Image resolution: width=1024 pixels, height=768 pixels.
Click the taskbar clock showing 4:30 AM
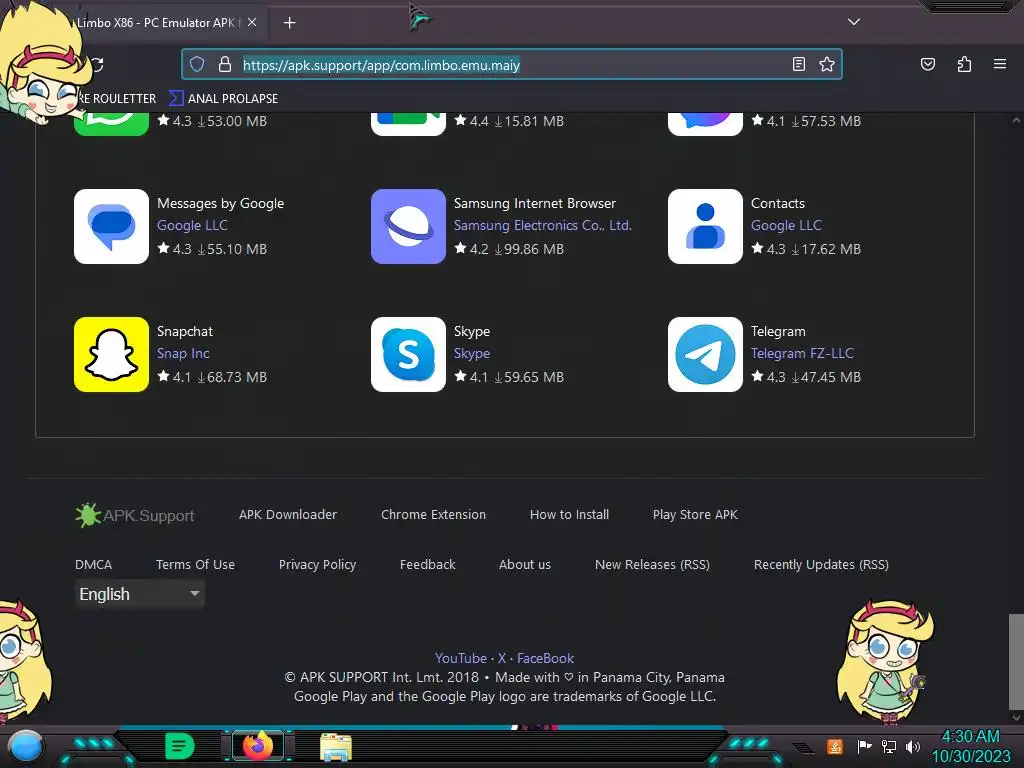tap(970, 746)
